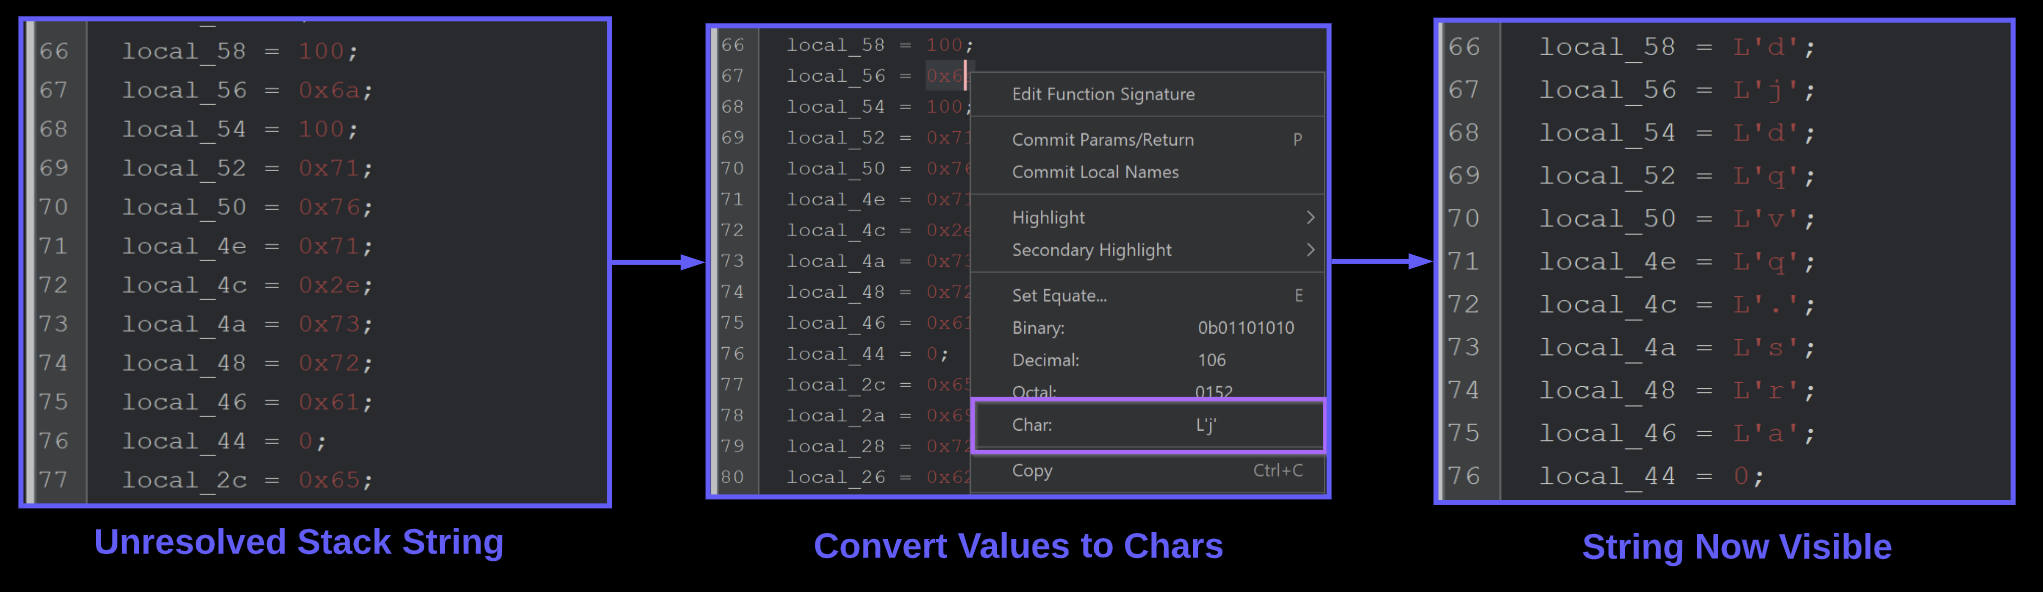Select local_44 variable in left panel

click(x=183, y=441)
